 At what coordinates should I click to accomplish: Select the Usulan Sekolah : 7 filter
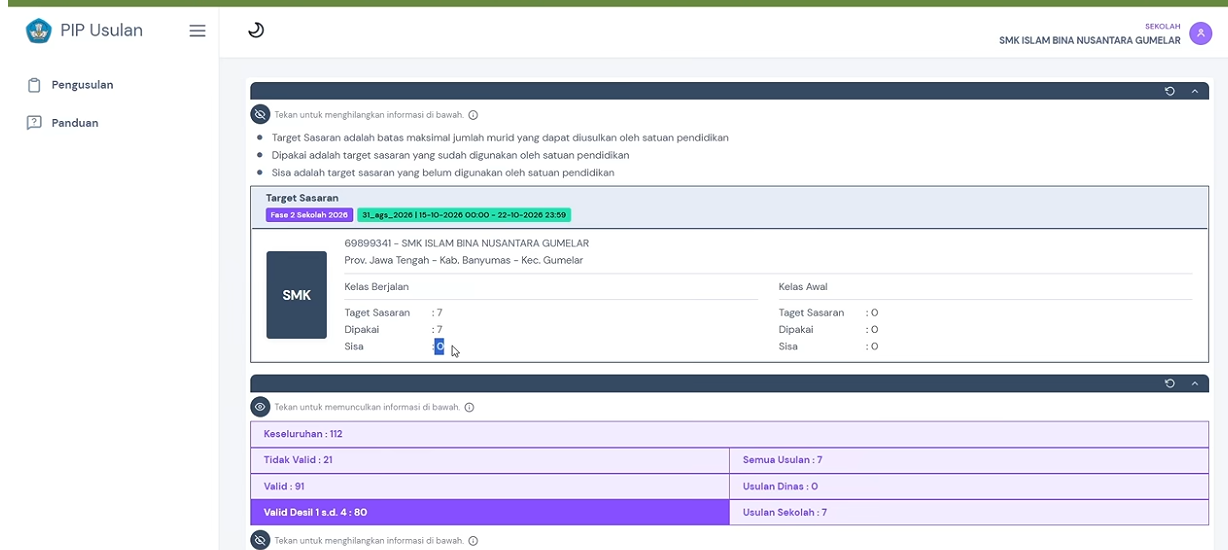tap(969, 512)
